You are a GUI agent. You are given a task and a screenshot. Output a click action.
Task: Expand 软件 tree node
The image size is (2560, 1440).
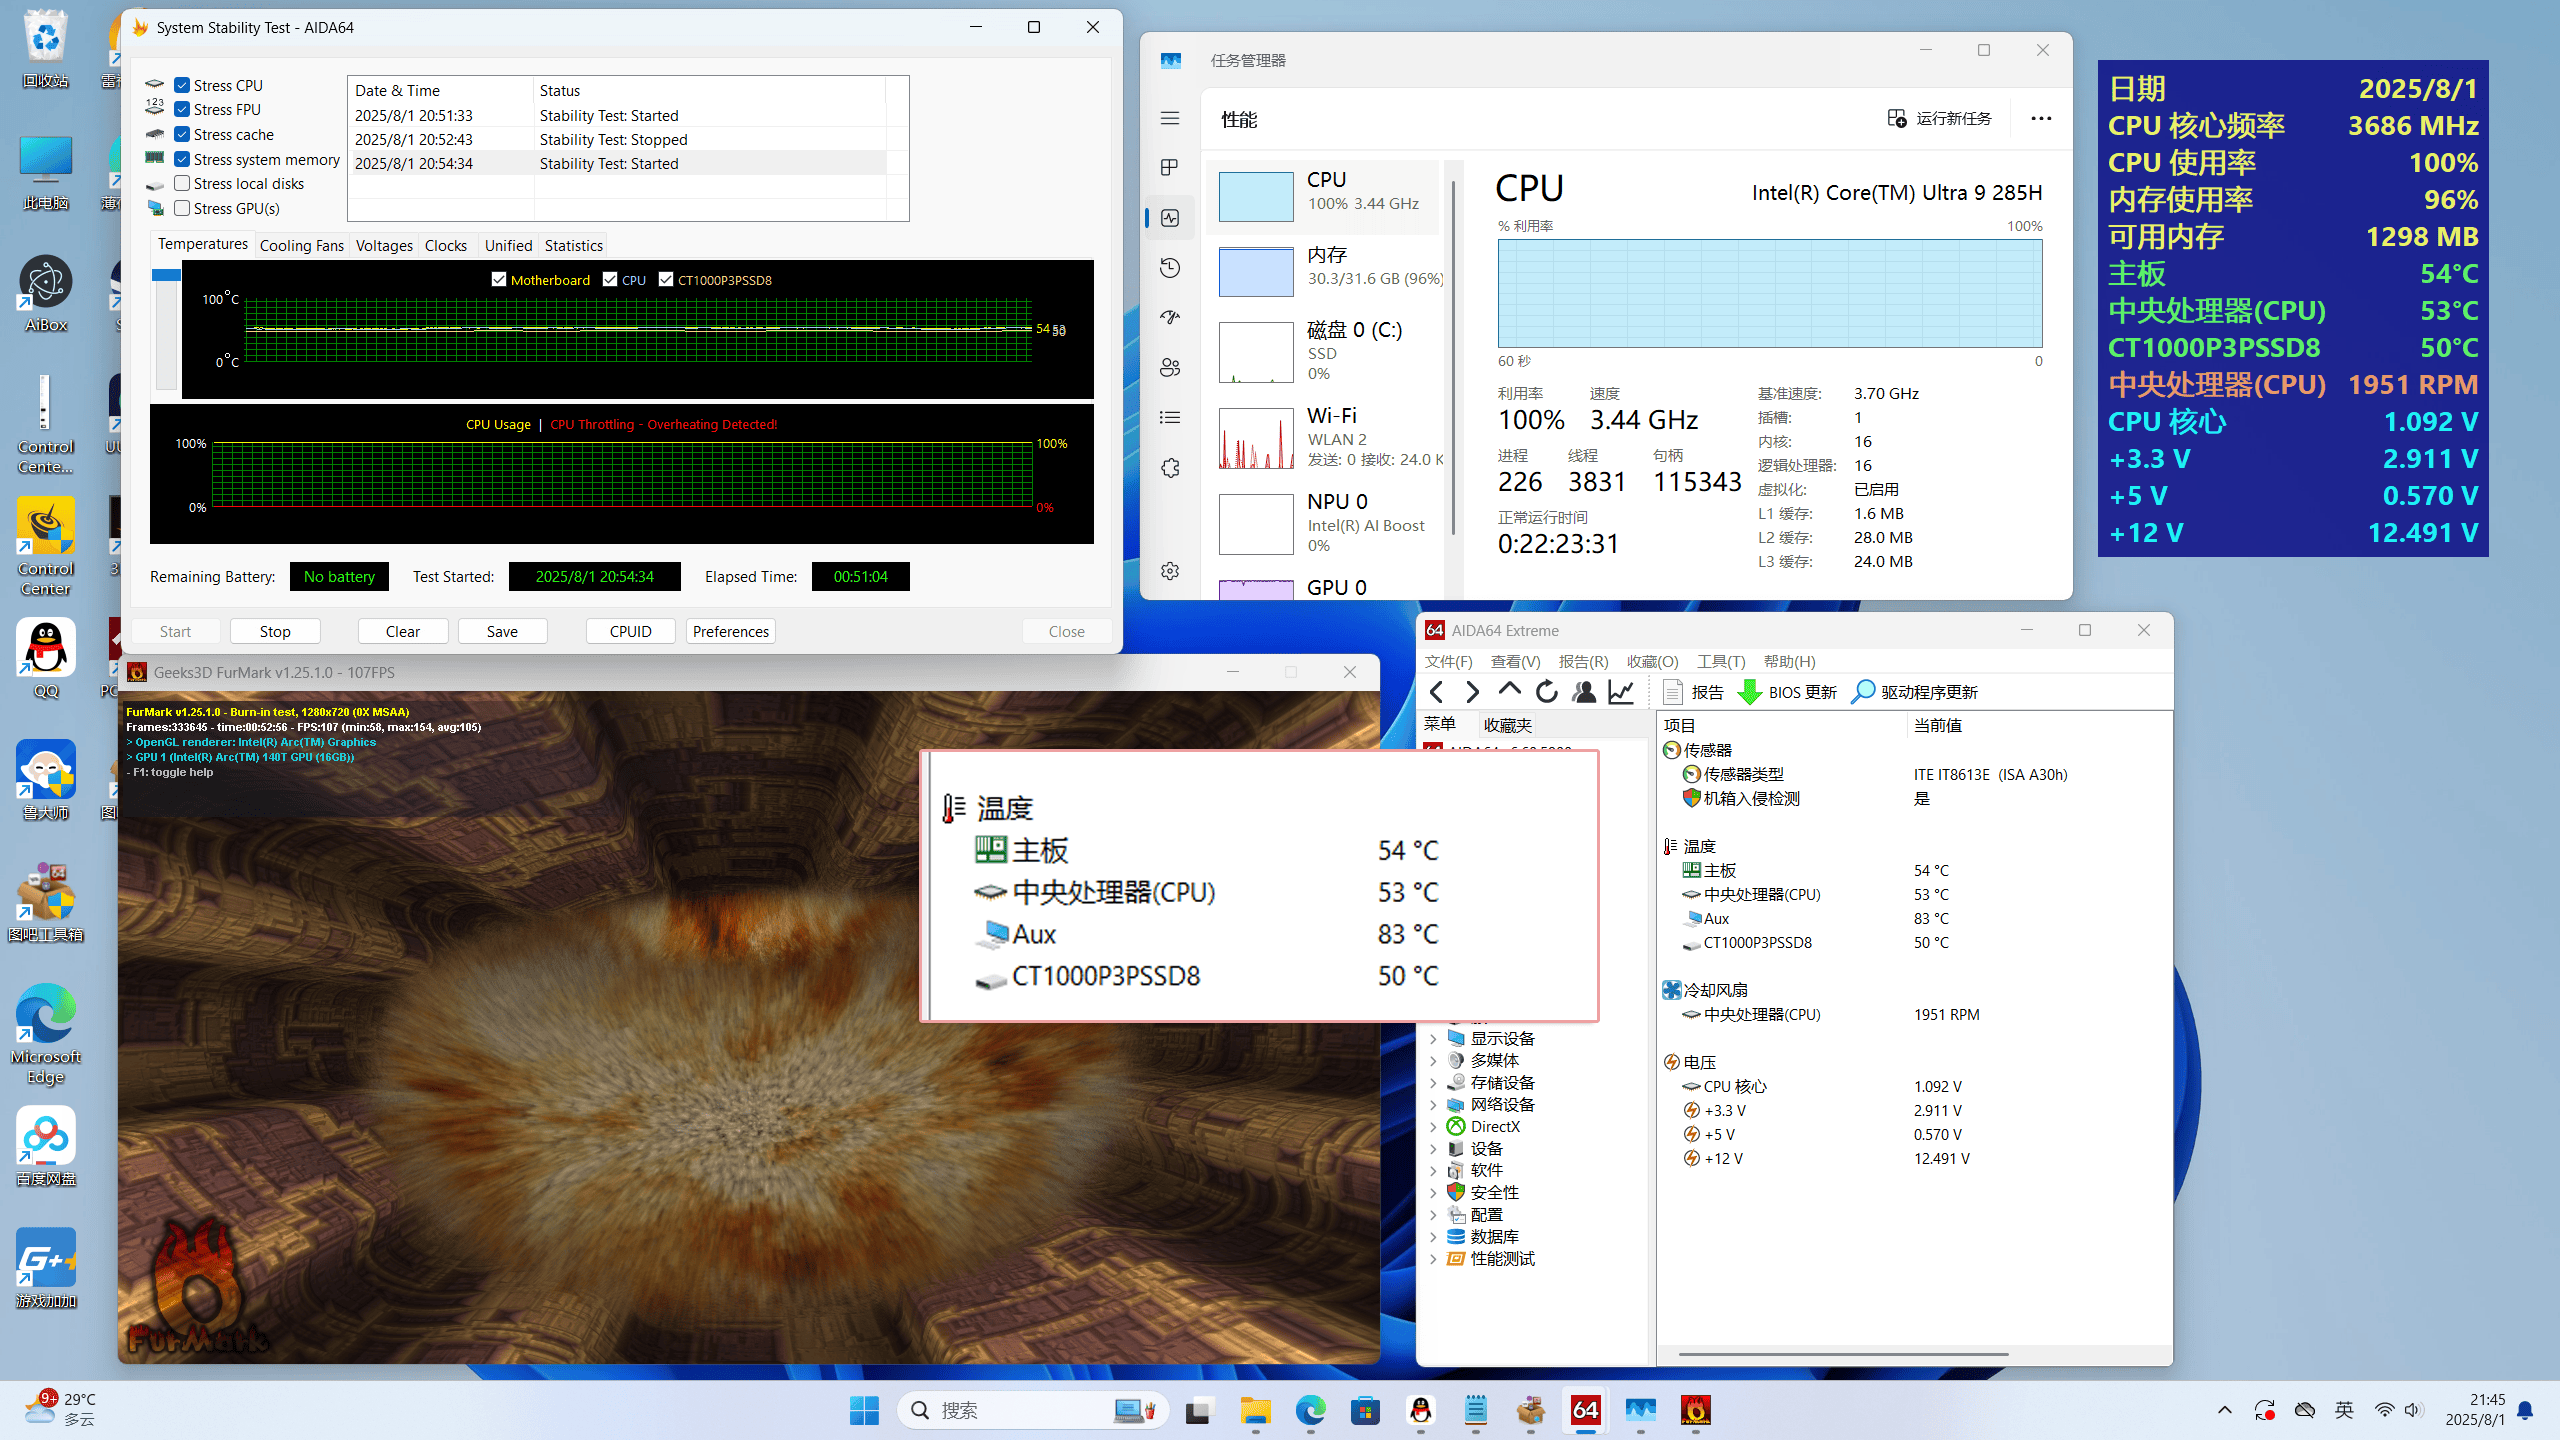pyautogui.click(x=1433, y=1171)
